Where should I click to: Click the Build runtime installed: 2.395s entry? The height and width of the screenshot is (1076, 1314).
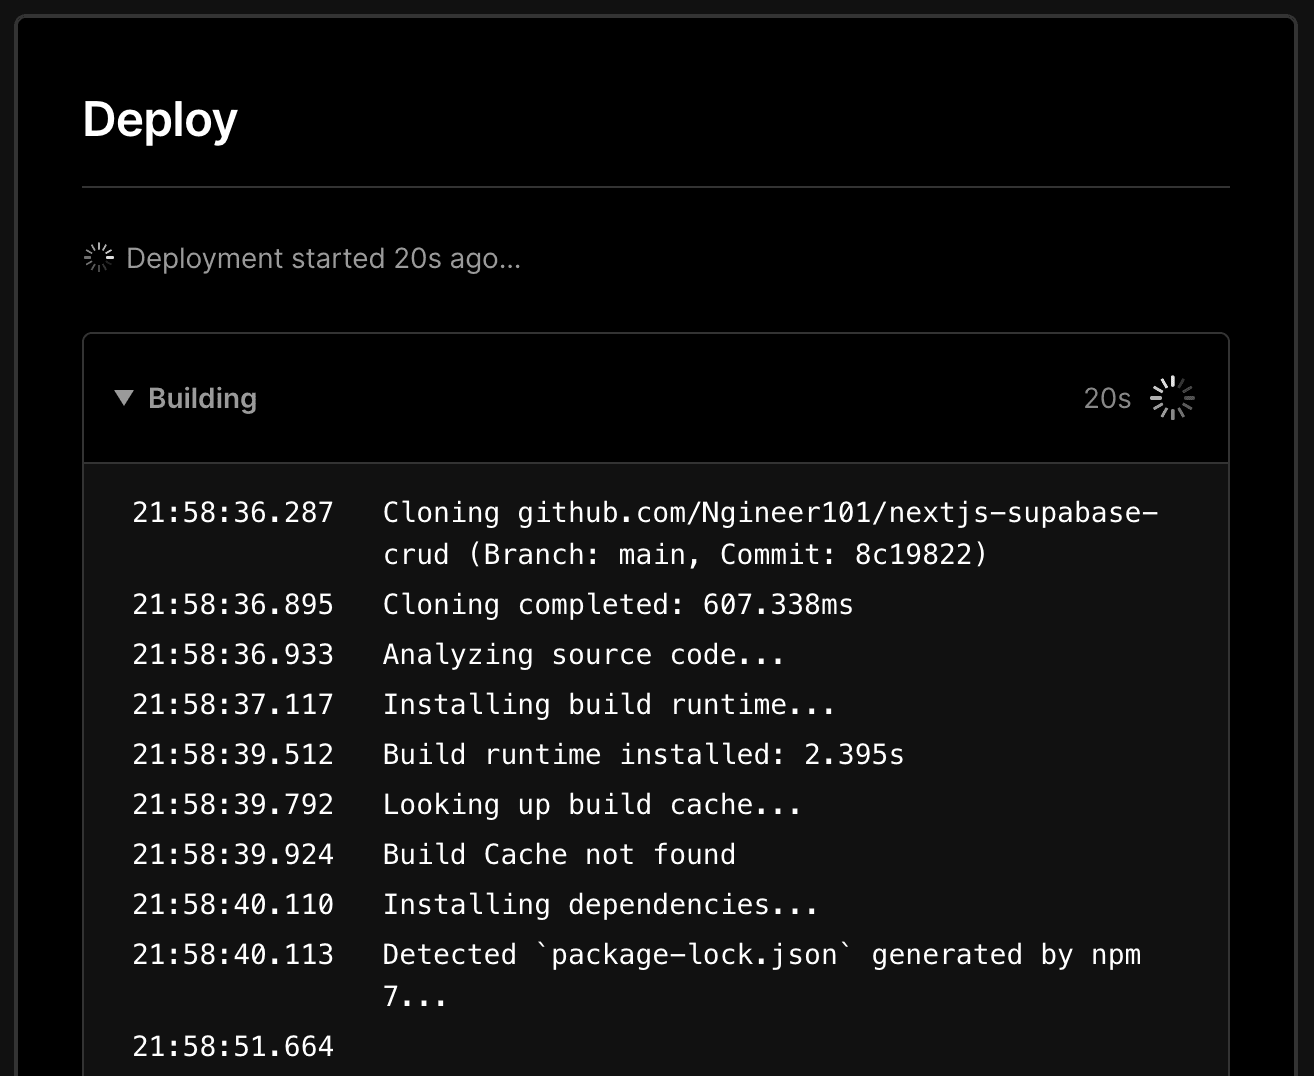[643, 754]
